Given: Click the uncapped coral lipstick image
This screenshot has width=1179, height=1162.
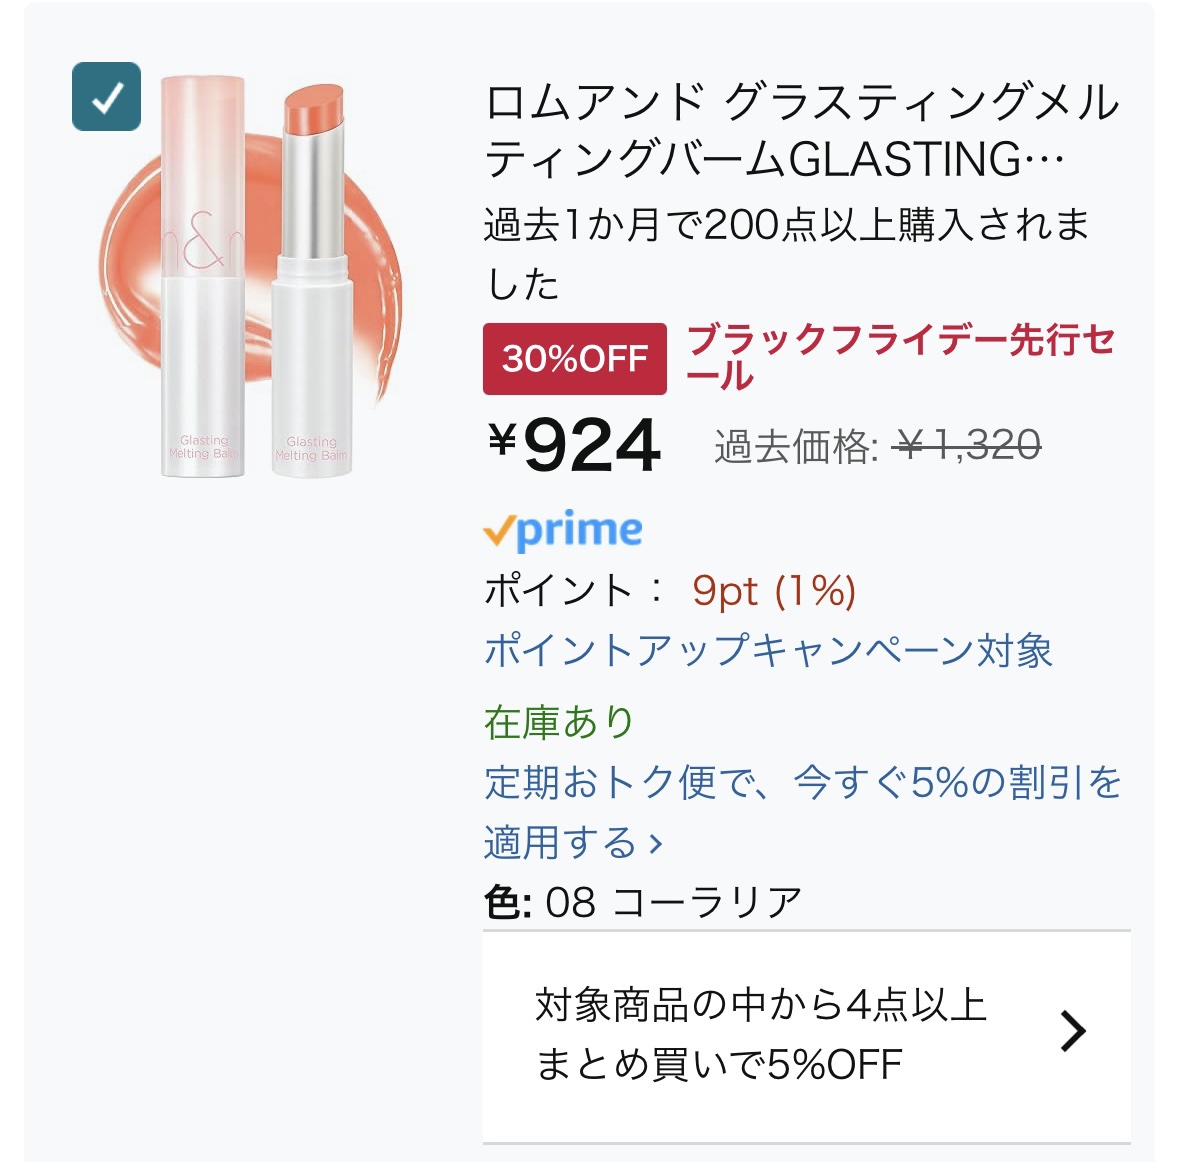Looking at the screenshot, I should click(x=312, y=280).
